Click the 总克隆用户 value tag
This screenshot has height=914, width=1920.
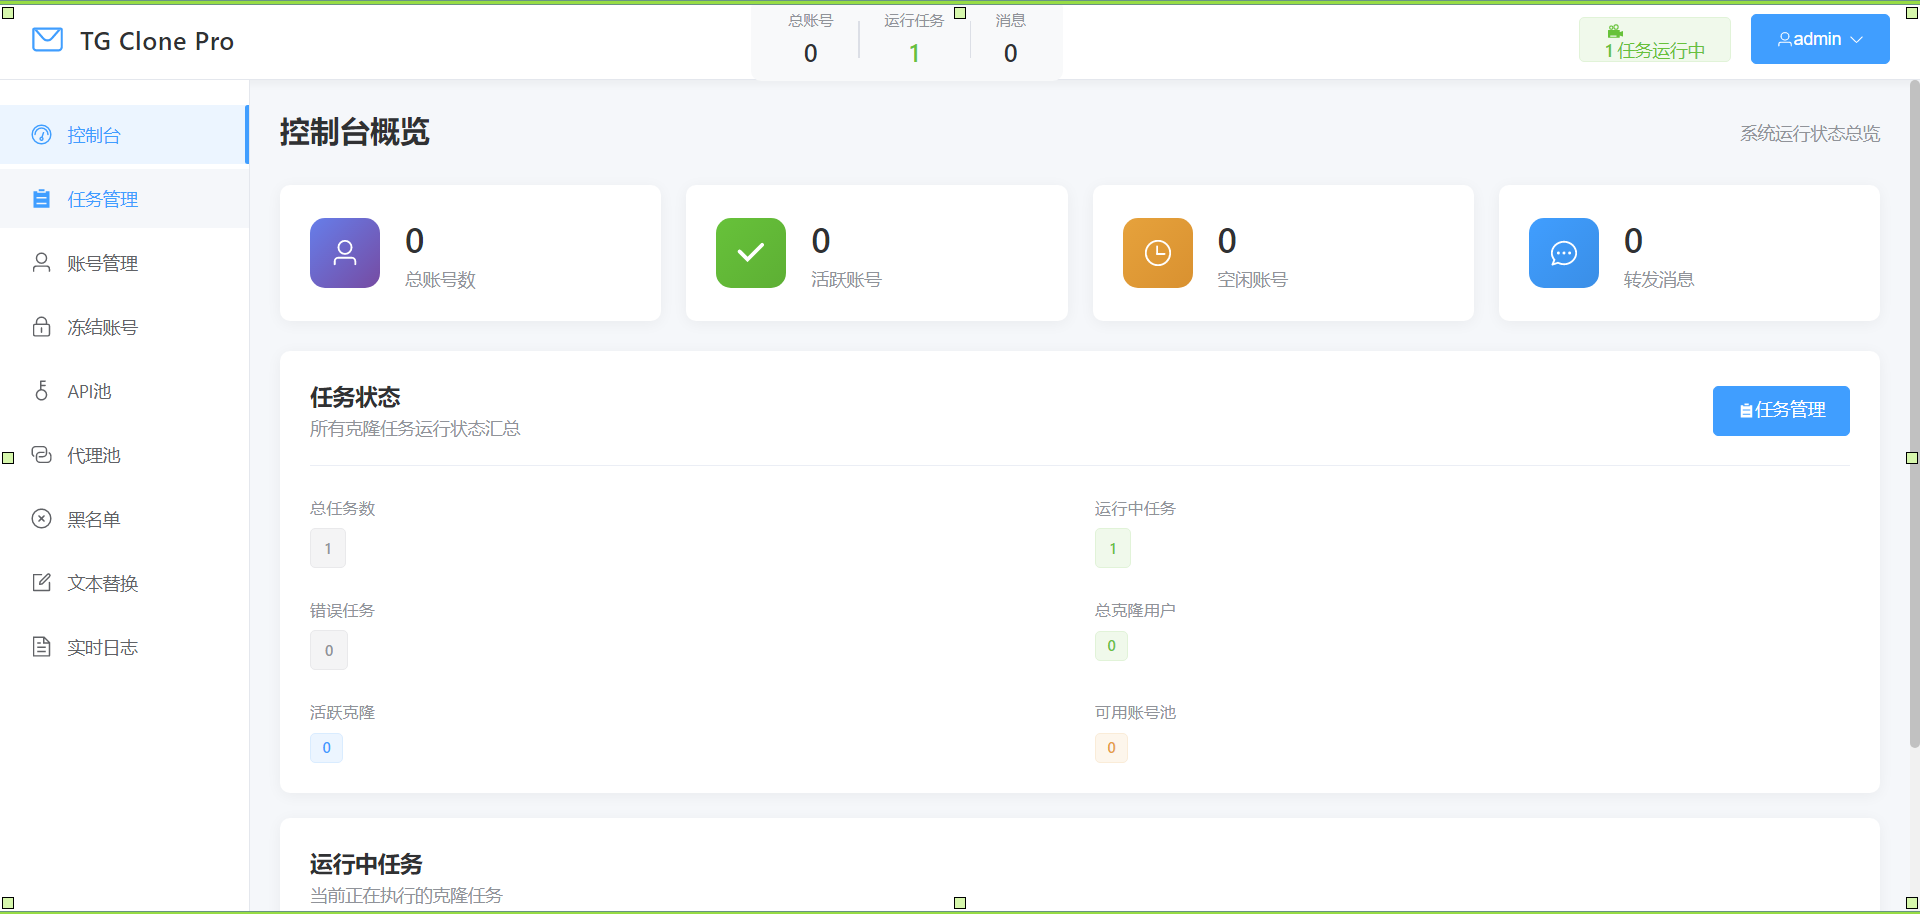click(1111, 646)
